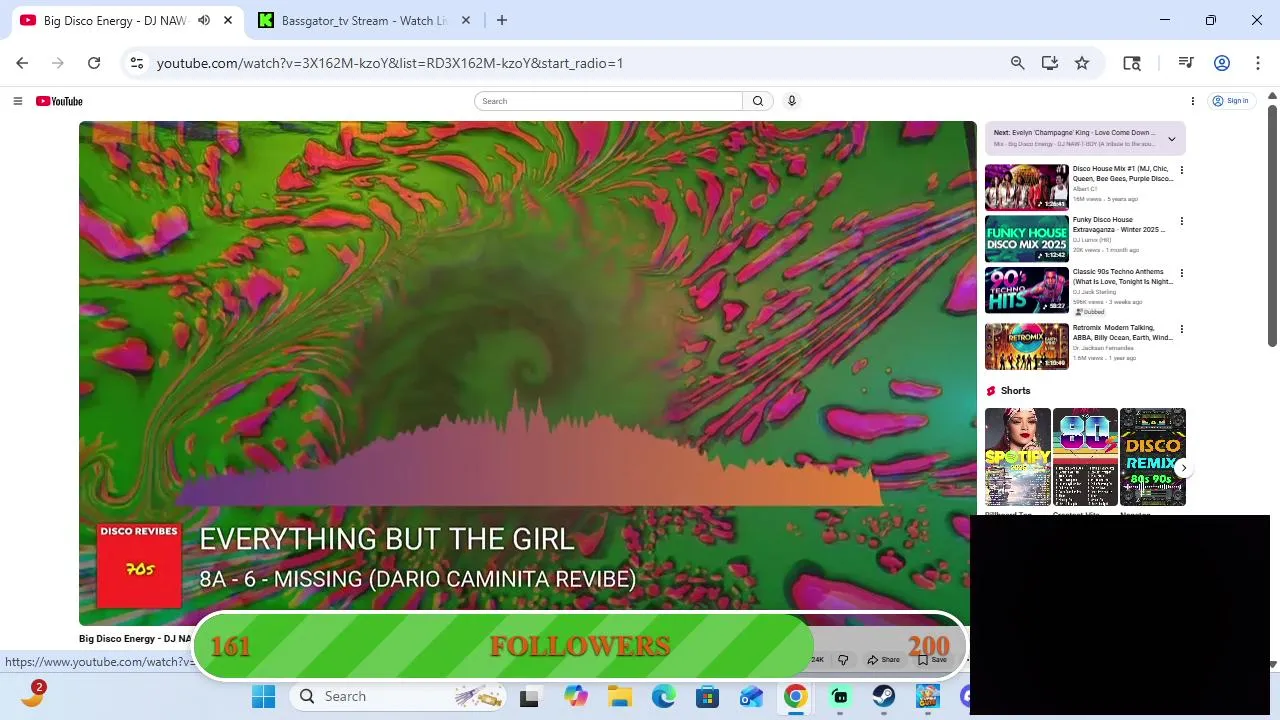1280x720 pixels.
Task: Open Task View on the taskbar
Action: pos(529,696)
